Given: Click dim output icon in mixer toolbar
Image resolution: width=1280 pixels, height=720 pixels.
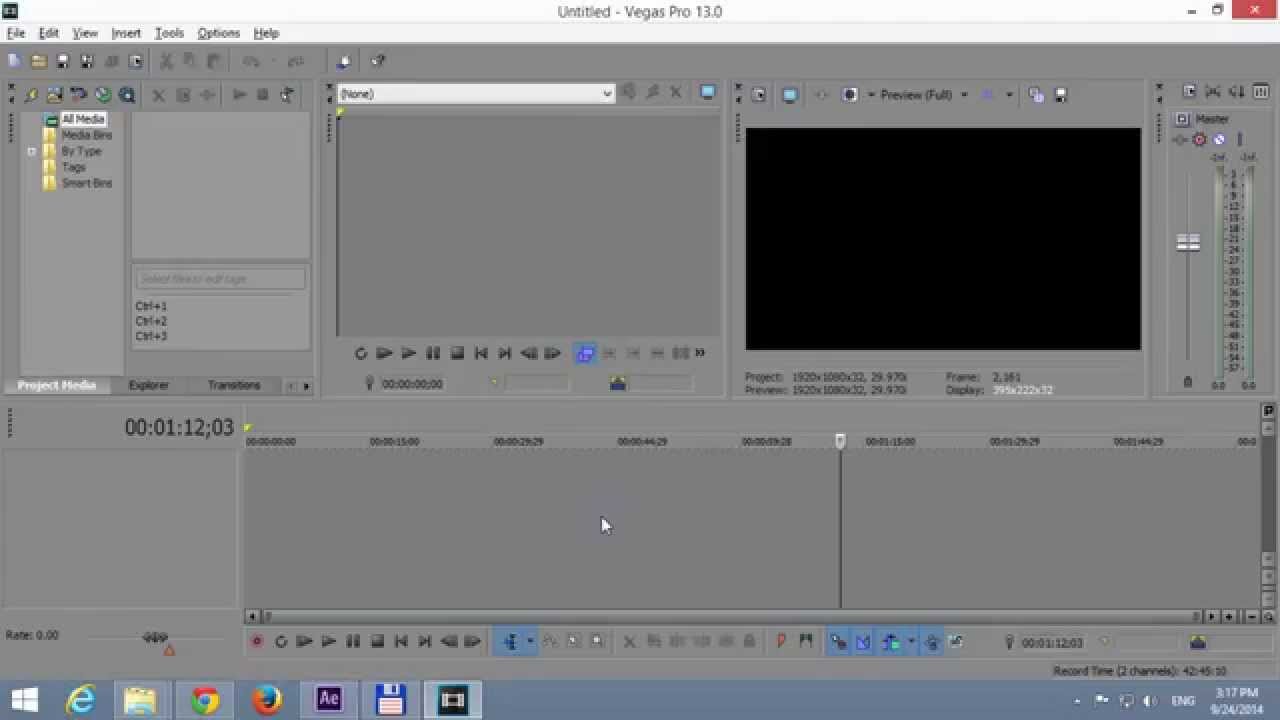Looking at the screenshot, I should pos(1238,92).
